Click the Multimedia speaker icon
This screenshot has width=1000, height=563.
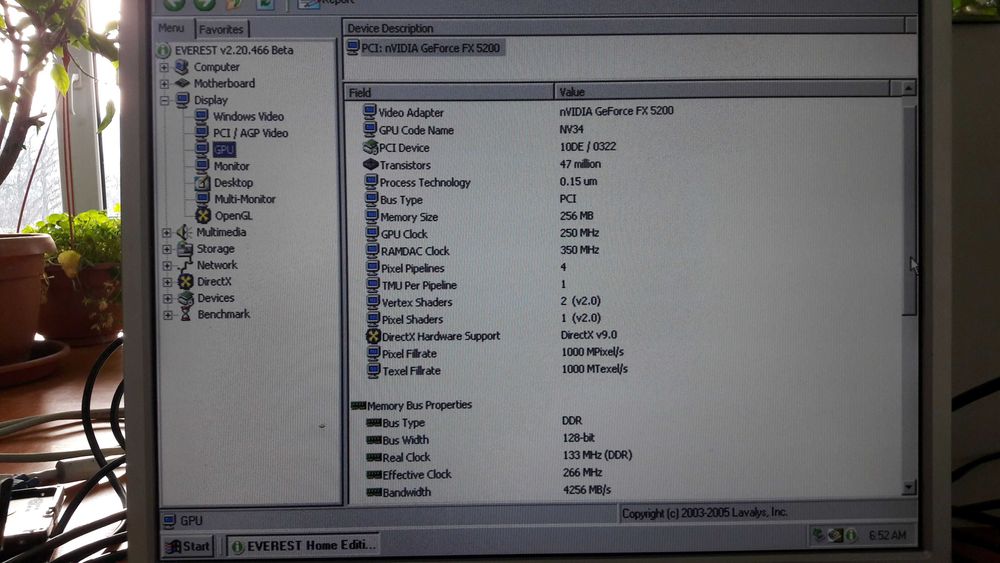point(184,232)
